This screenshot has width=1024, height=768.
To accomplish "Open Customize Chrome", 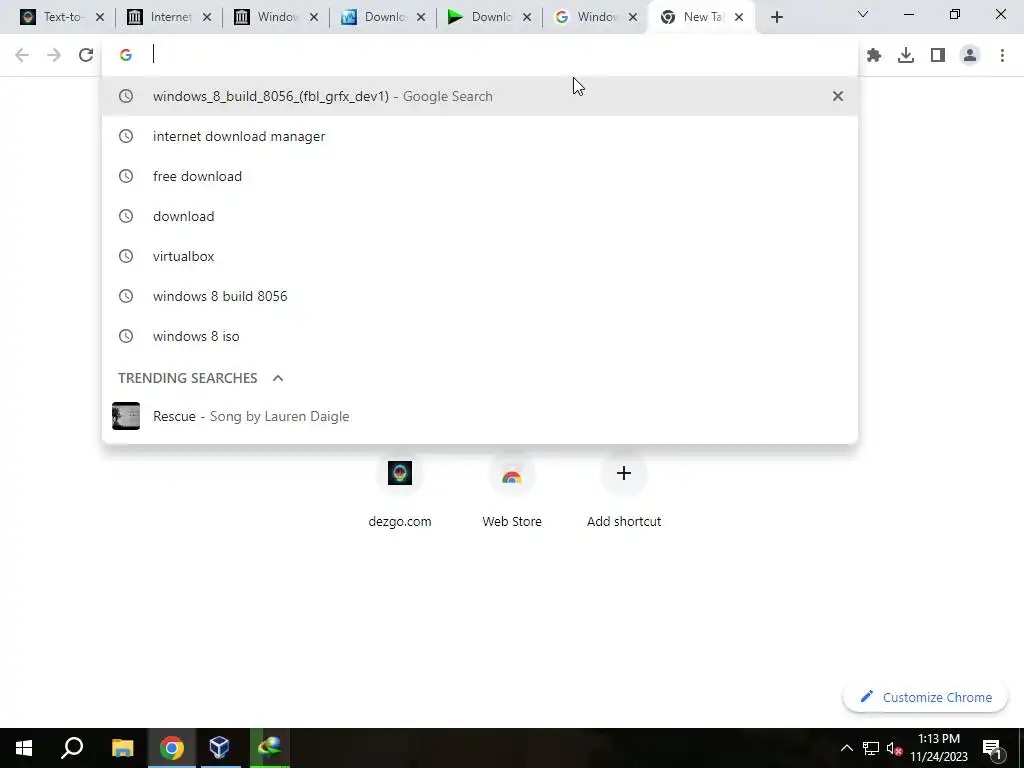I will [925, 697].
